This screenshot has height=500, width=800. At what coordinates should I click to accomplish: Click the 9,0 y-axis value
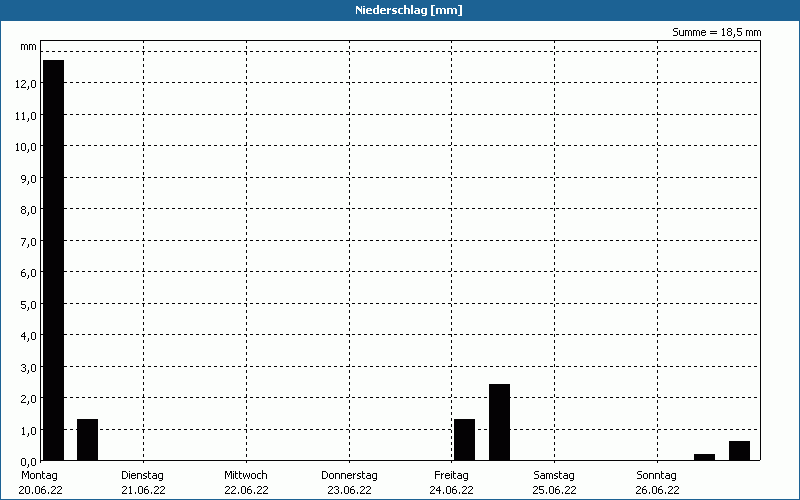[x=29, y=179]
